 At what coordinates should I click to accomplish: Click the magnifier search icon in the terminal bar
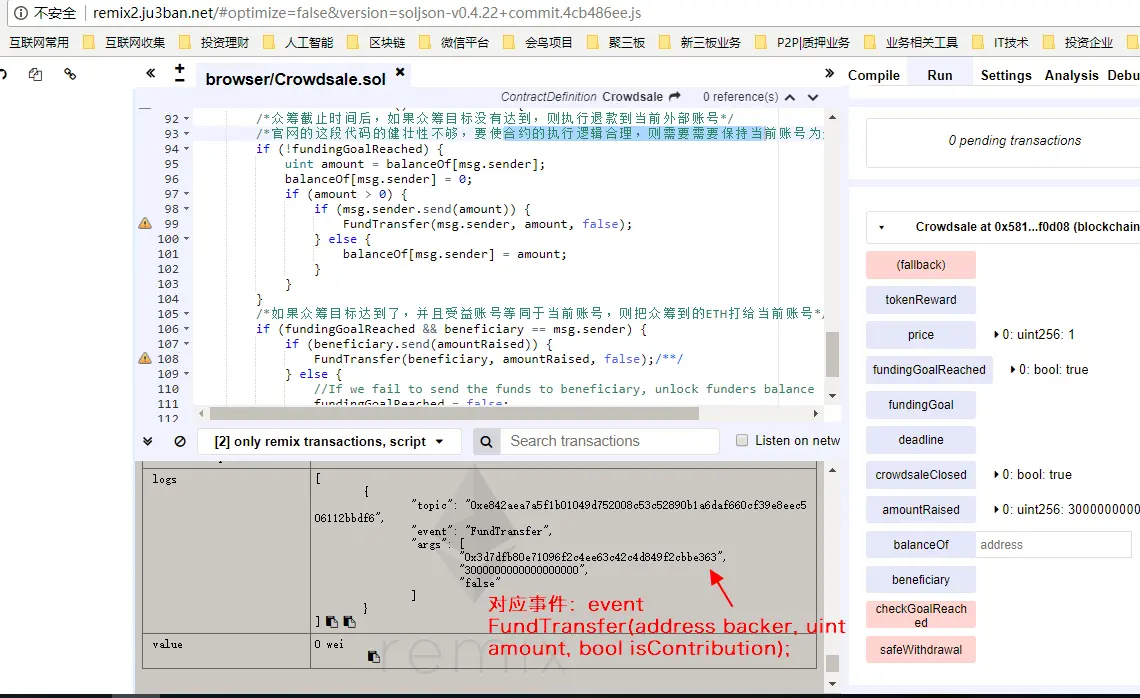click(486, 441)
